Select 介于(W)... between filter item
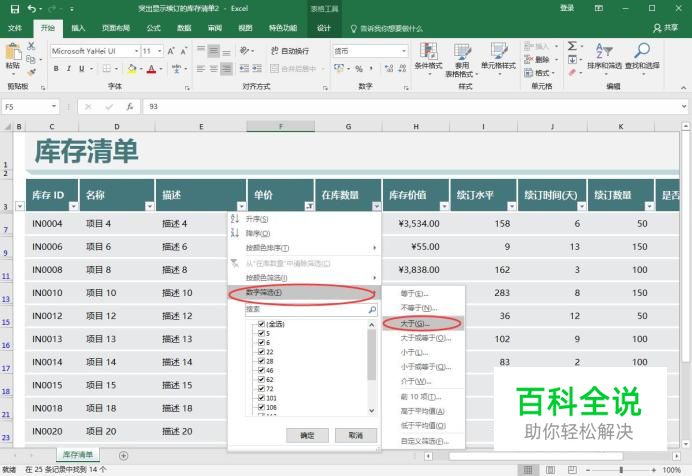 pos(423,381)
